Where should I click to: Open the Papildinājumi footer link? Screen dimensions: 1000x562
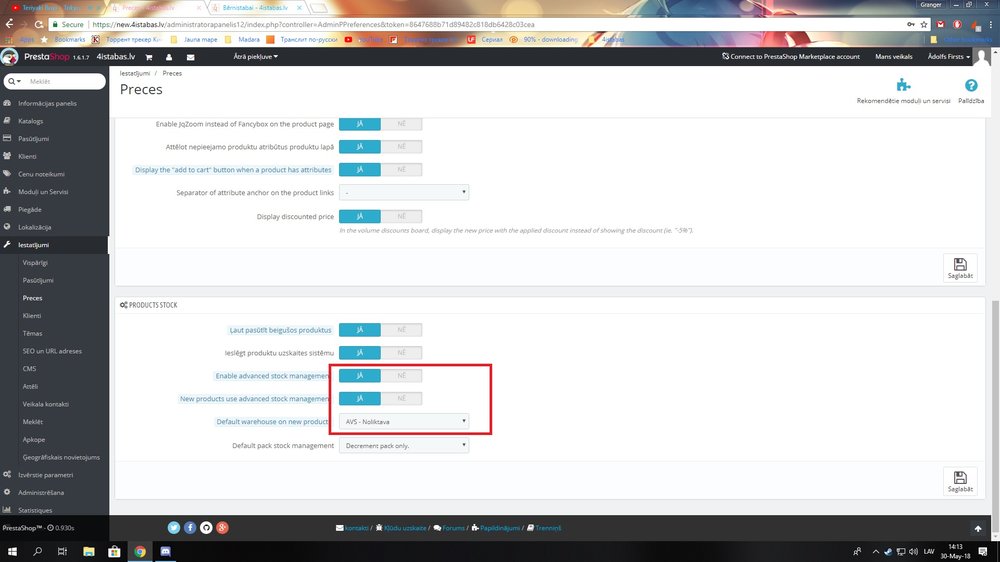496,528
